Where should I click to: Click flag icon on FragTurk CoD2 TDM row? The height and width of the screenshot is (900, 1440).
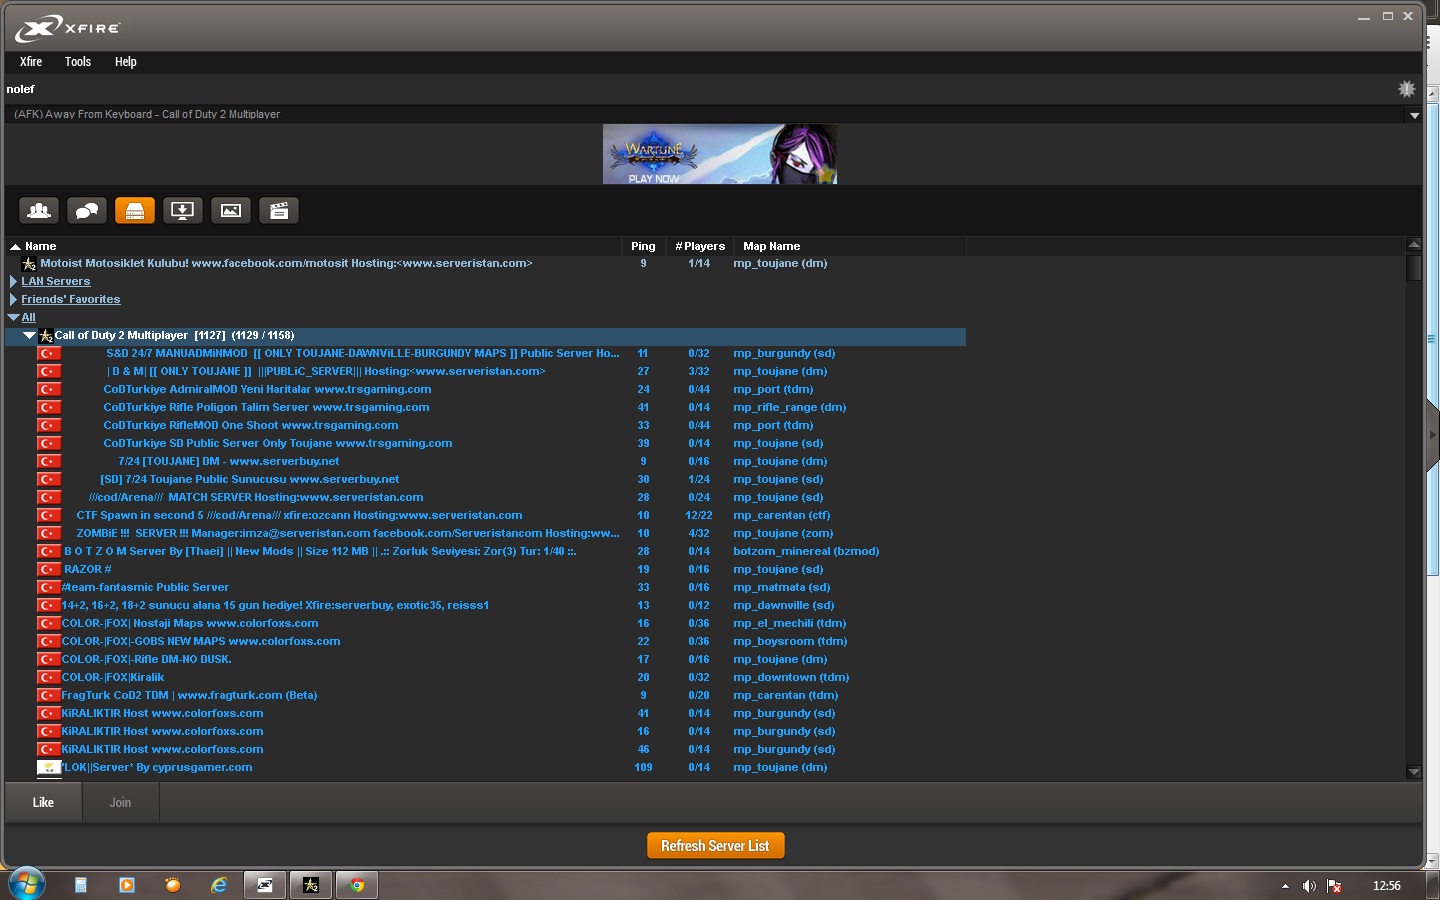[x=49, y=696]
